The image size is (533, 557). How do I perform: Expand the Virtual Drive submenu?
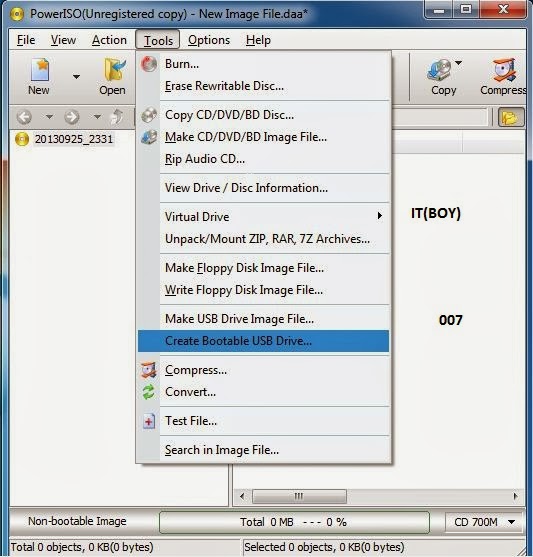(x=263, y=217)
